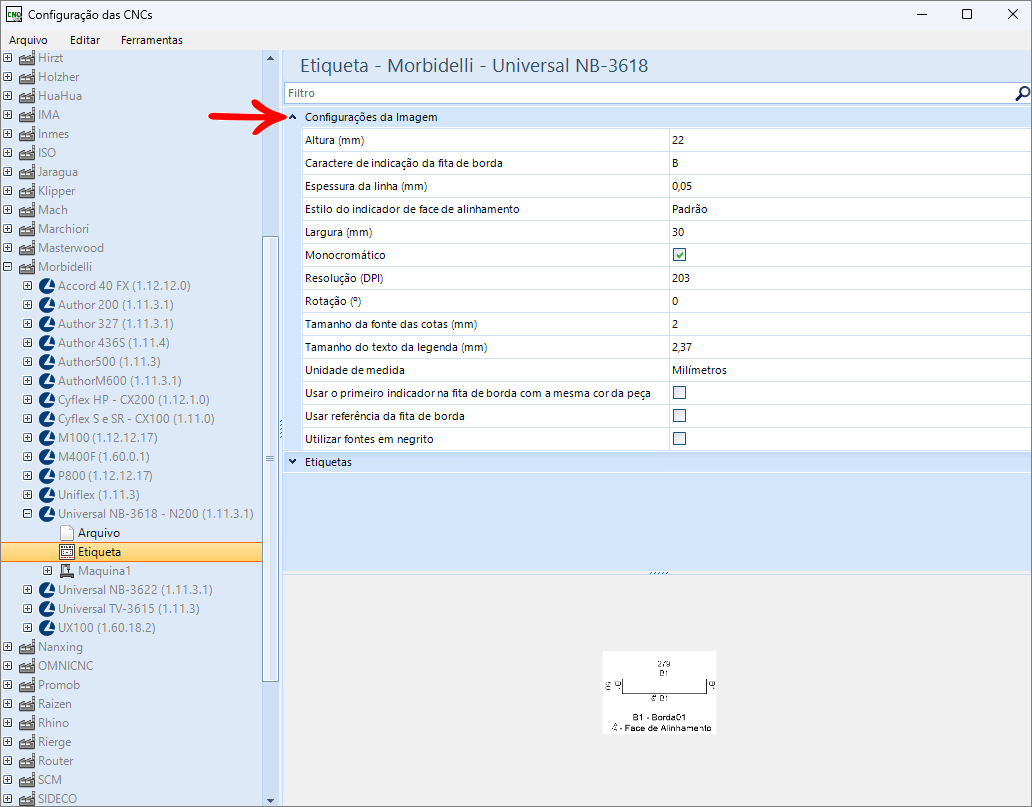
Task: Select Cyflex S e SR - CX100 item
Action: (x=136, y=419)
